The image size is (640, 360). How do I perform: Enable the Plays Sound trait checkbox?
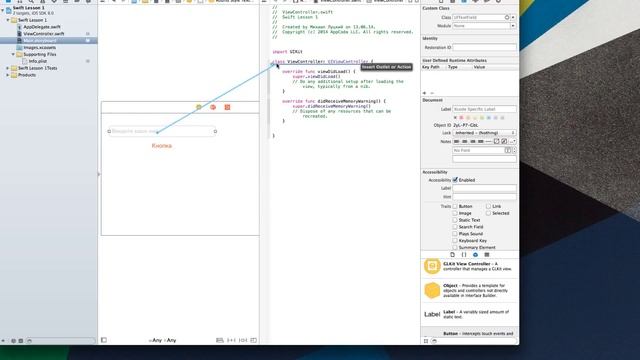coord(455,234)
